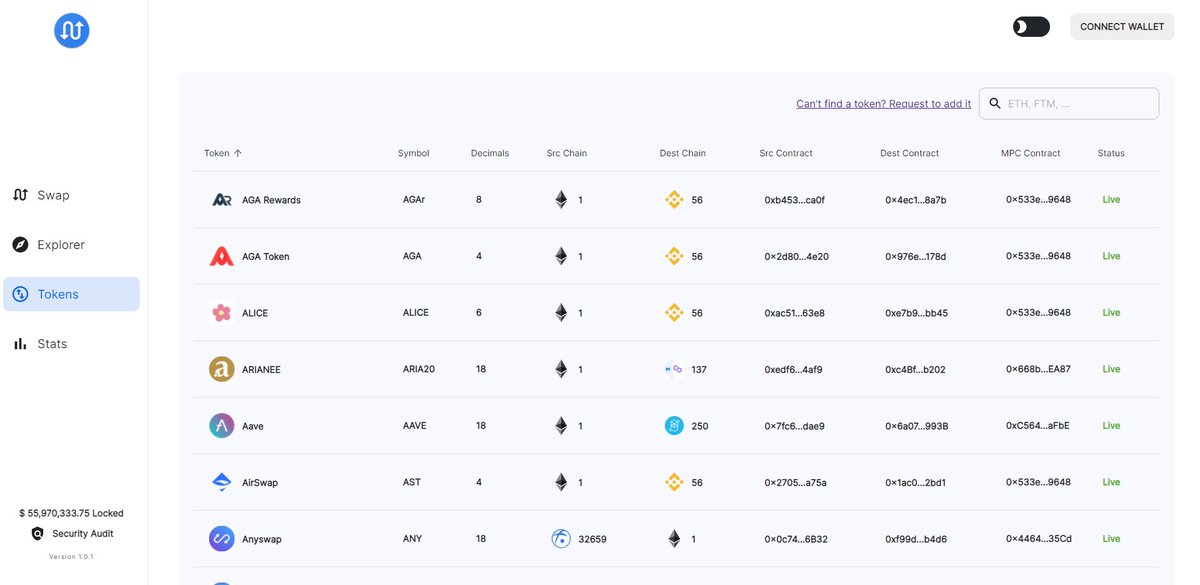Click the MPC contract 0x4464...35Cd
Image resolution: width=1200 pixels, height=585 pixels.
[x=1039, y=539]
